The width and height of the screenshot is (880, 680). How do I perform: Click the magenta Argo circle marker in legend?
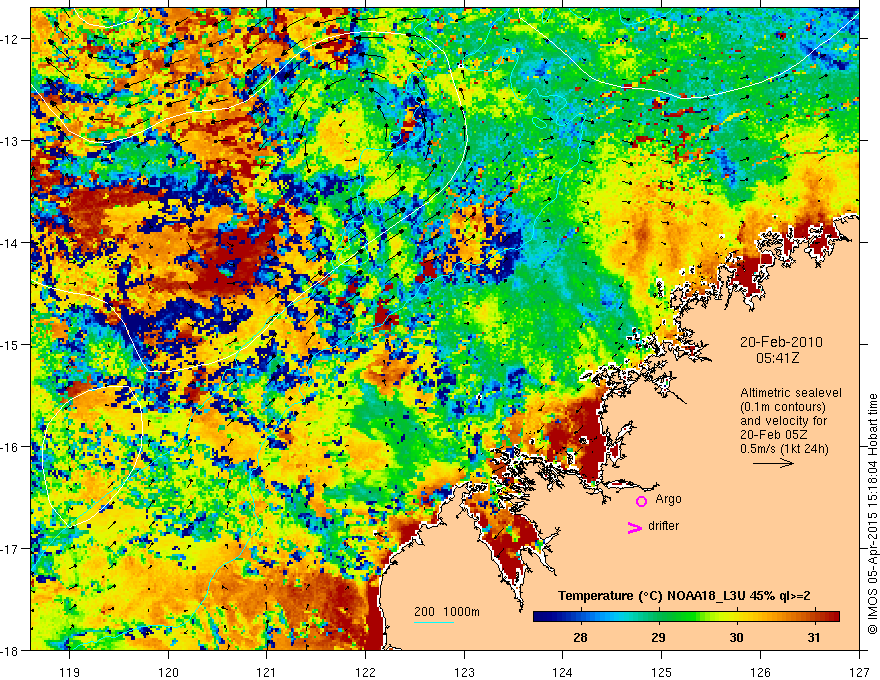coord(641,501)
